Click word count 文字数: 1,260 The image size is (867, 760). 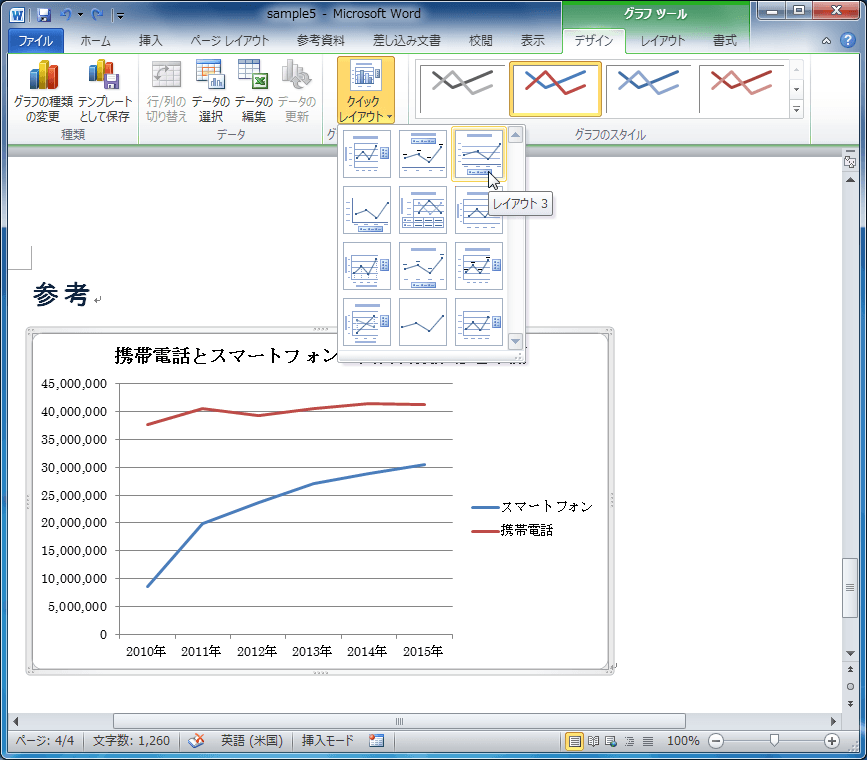[131, 741]
